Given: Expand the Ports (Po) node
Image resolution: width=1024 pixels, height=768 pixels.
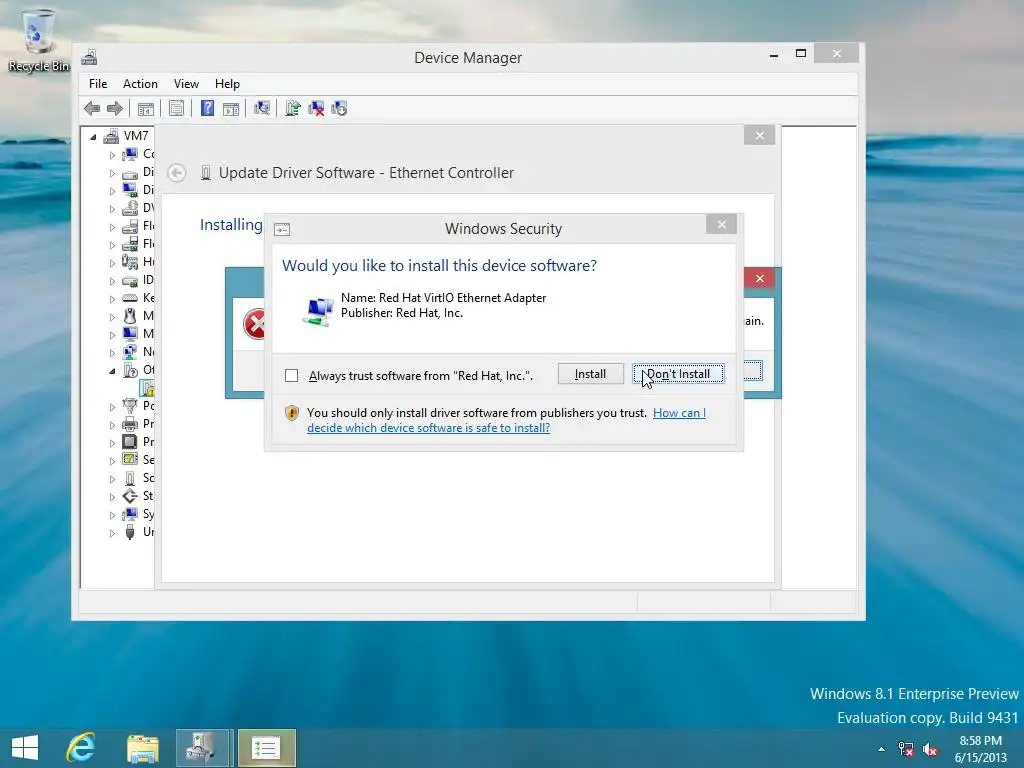Looking at the screenshot, I should point(112,406).
